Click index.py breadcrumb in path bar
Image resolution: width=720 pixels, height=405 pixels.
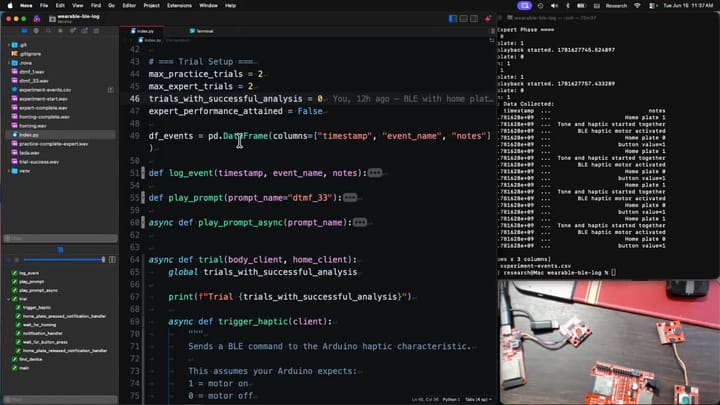tap(150, 40)
